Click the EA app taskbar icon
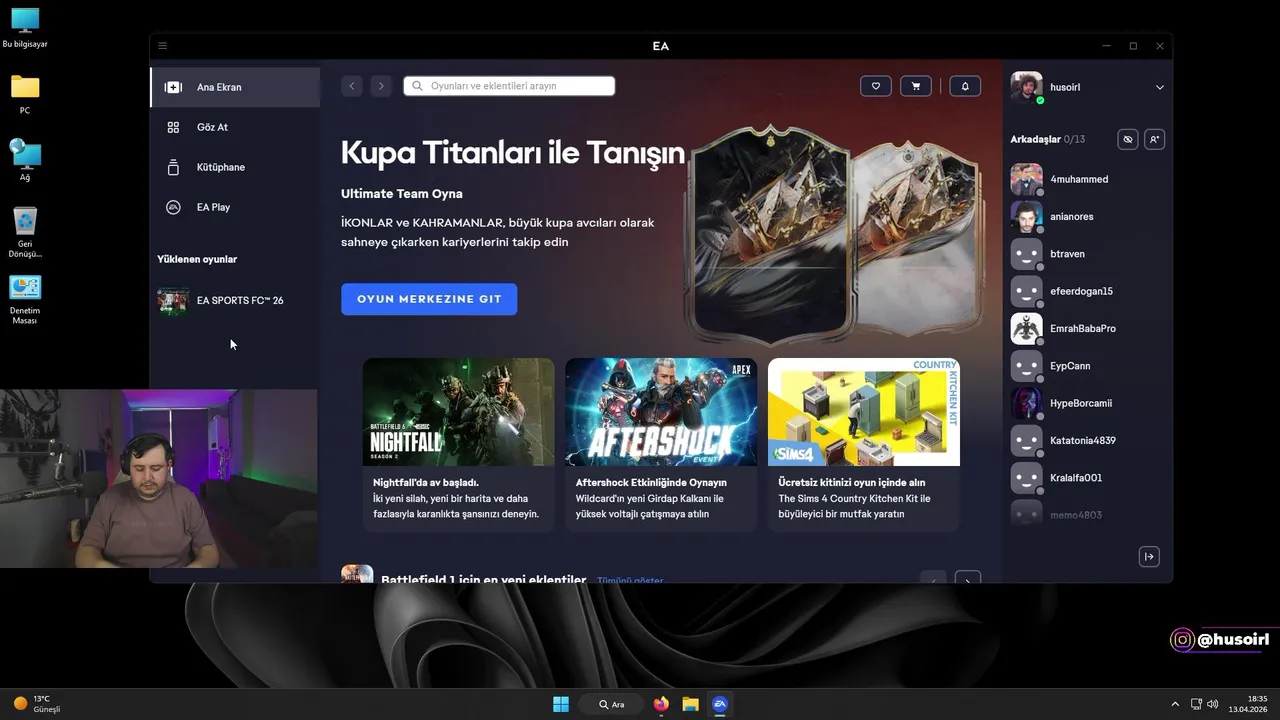 pyautogui.click(x=719, y=704)
